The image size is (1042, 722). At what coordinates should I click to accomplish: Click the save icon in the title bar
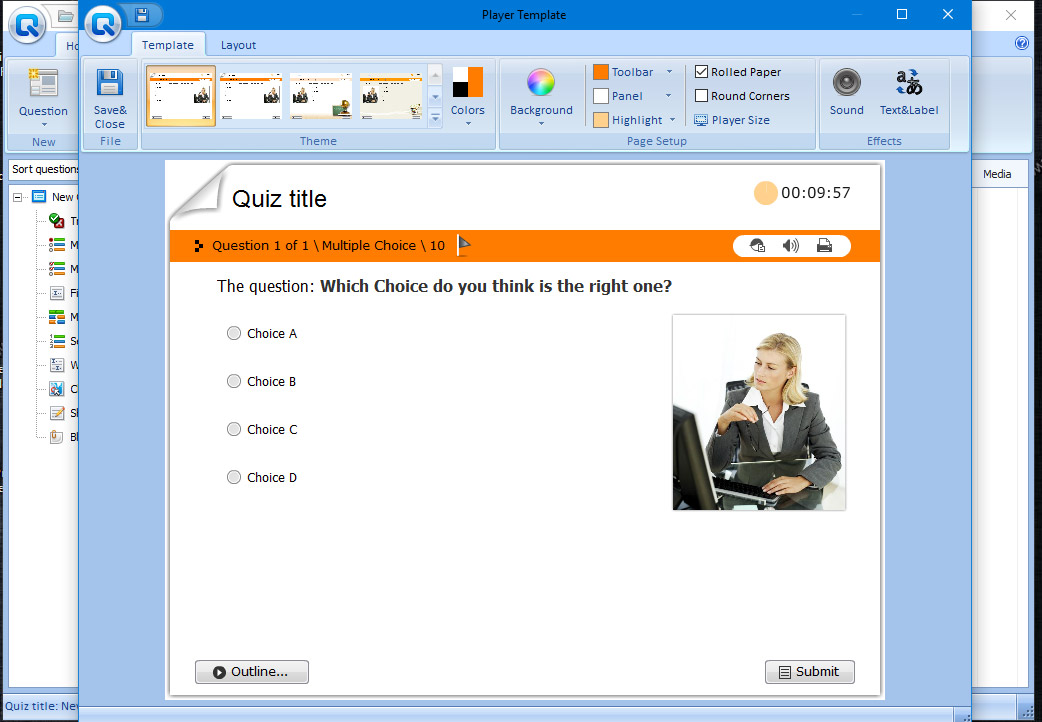(x=142, y=15)
